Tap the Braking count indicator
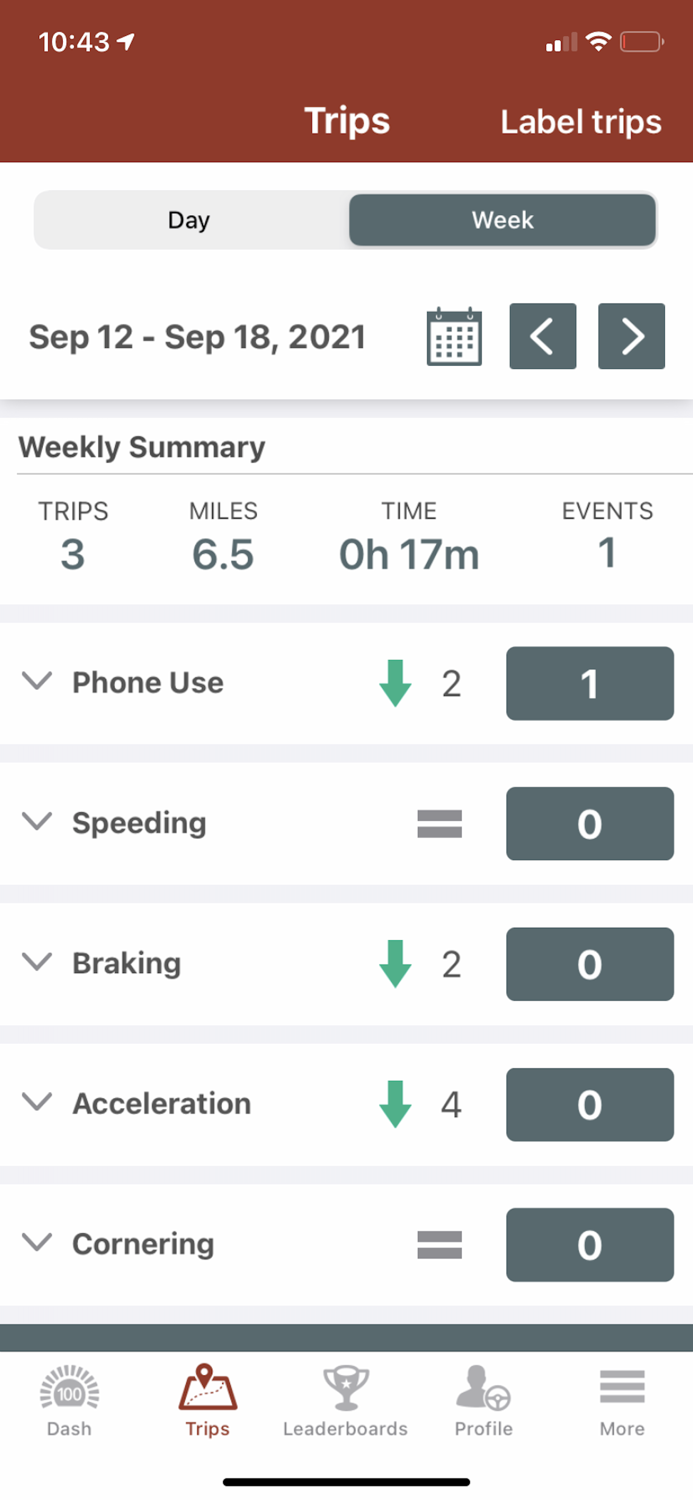693x1500 pixels. (589, 964)
